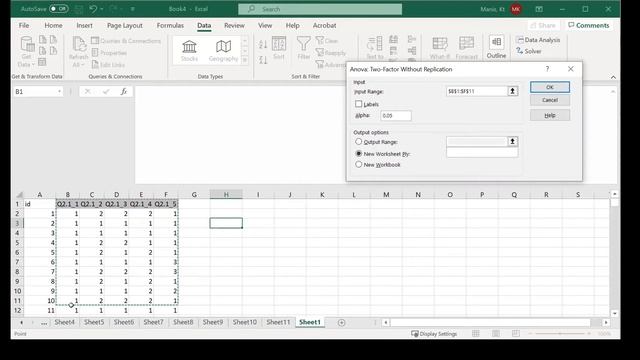This screenshot has height=360, width=640.
Task: Click Insert Function fx icon
Action: coord(124,91)
